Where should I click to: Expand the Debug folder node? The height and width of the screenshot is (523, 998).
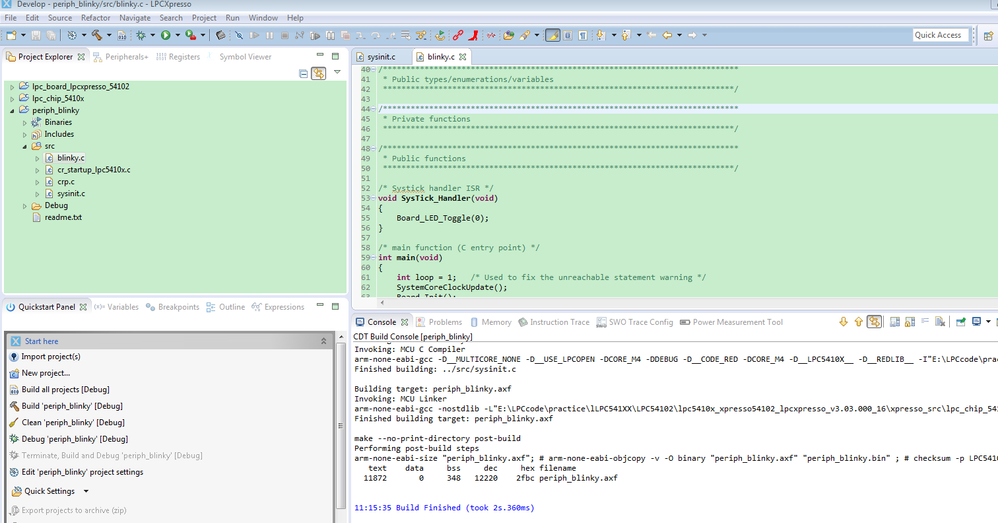pyautogui.click(x=25, y=206)
